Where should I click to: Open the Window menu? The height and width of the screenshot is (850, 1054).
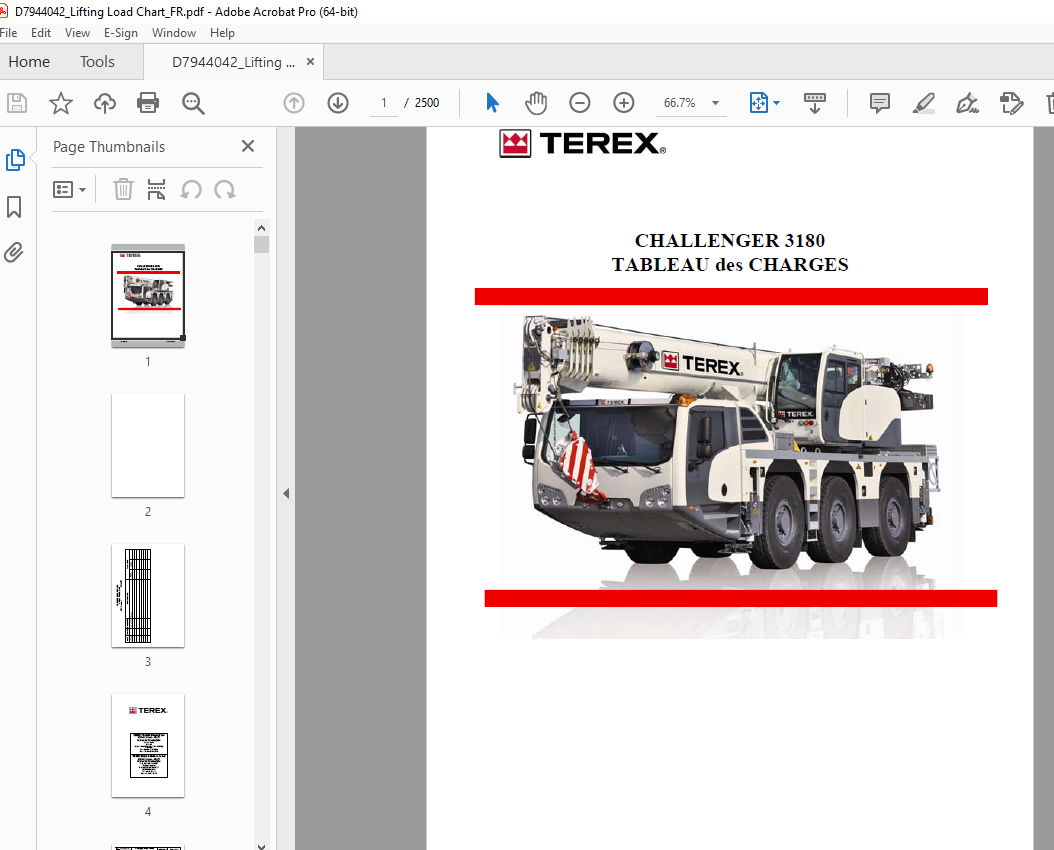173,33
